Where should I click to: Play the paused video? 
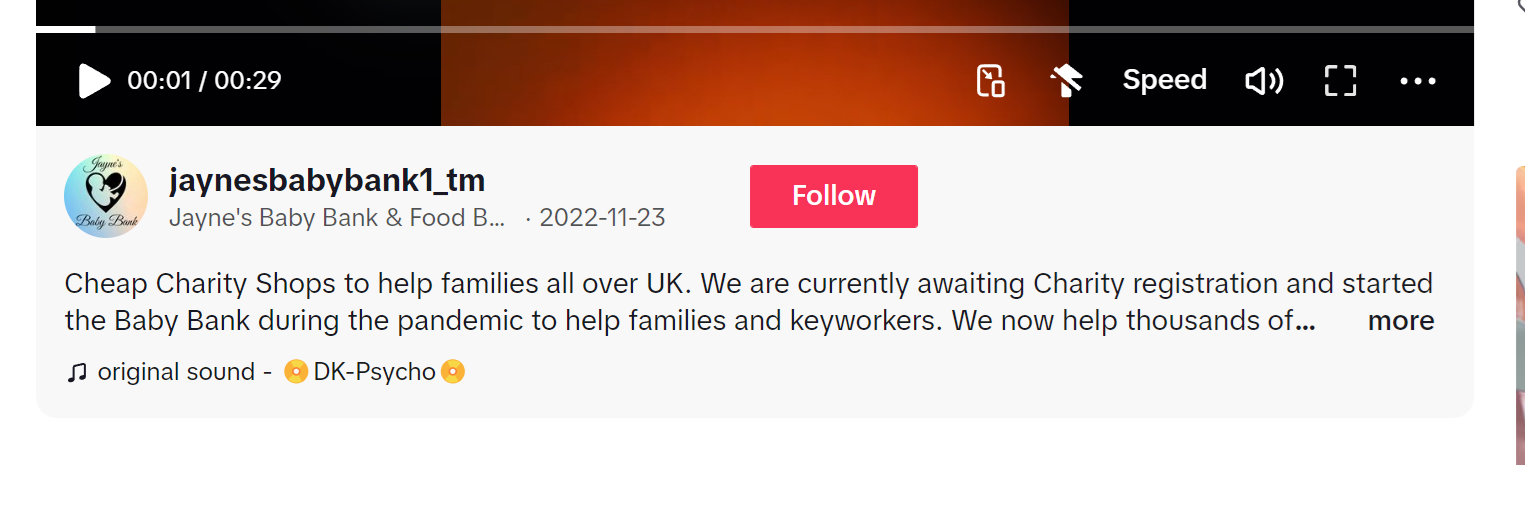(x=94, y=80)
